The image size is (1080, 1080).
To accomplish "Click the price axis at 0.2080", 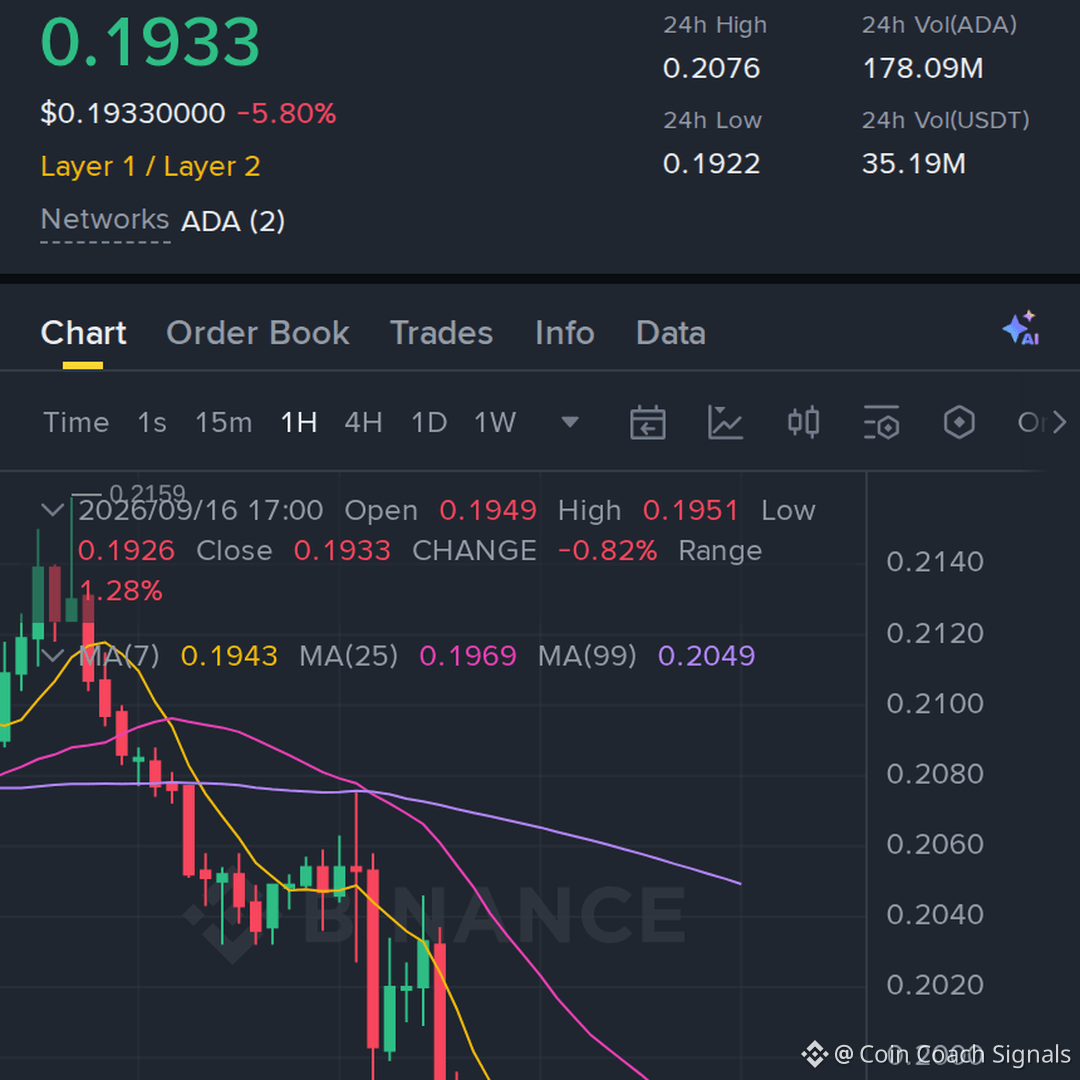I will click(935, 774).
